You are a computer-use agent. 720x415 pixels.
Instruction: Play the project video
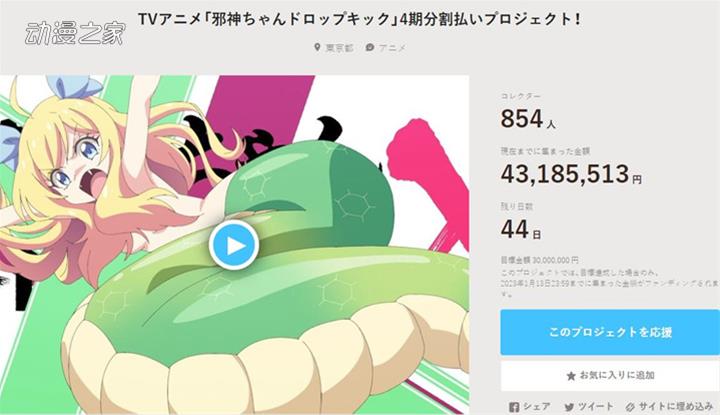click(x=234, y=245)
